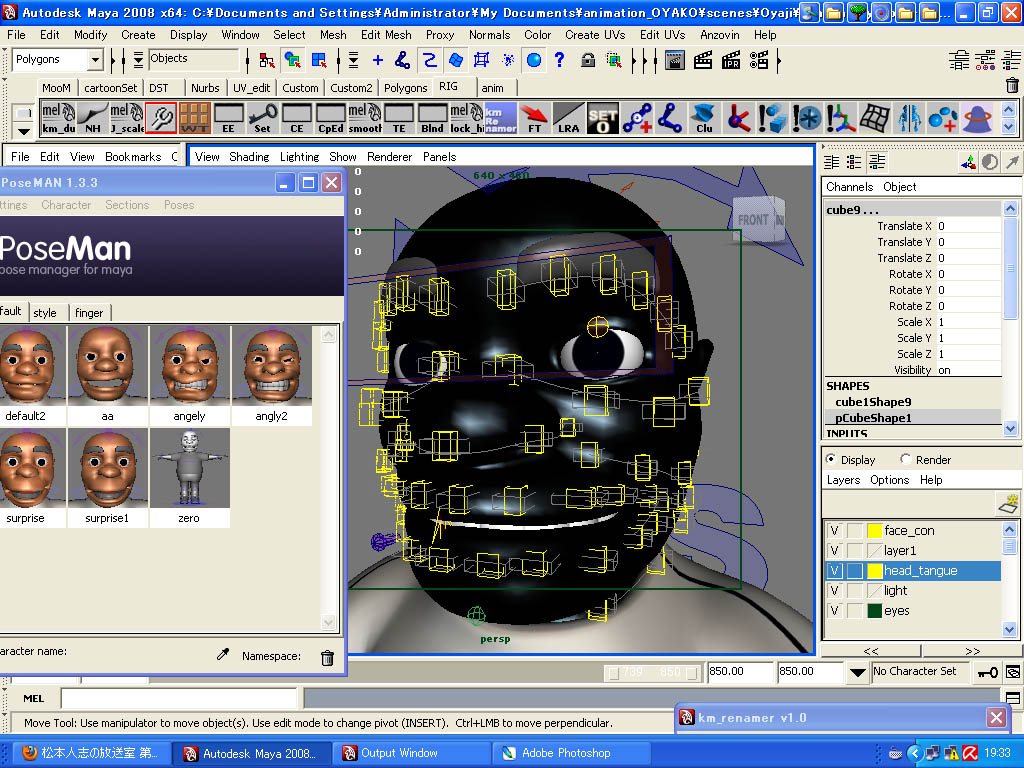Click the SET 0 shelf icon

[602, 118]
